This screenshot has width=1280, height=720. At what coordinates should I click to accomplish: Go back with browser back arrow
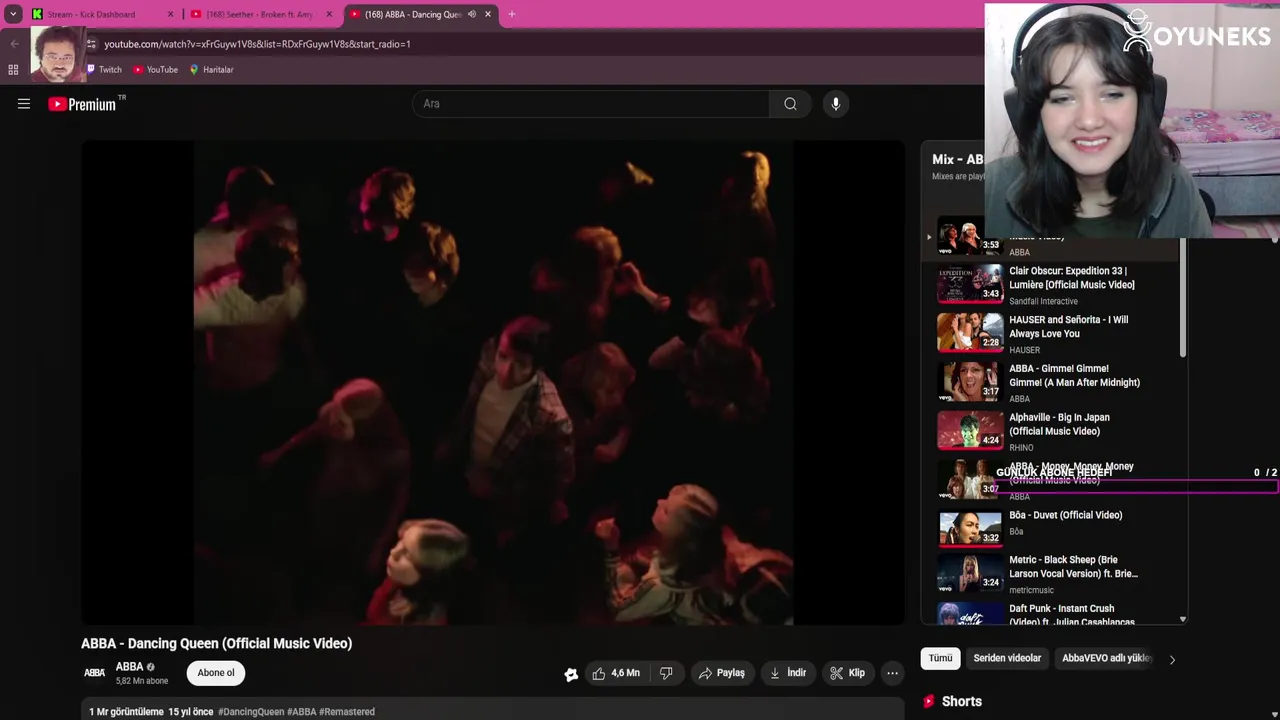pyautogui.click(x=14, y=44)
